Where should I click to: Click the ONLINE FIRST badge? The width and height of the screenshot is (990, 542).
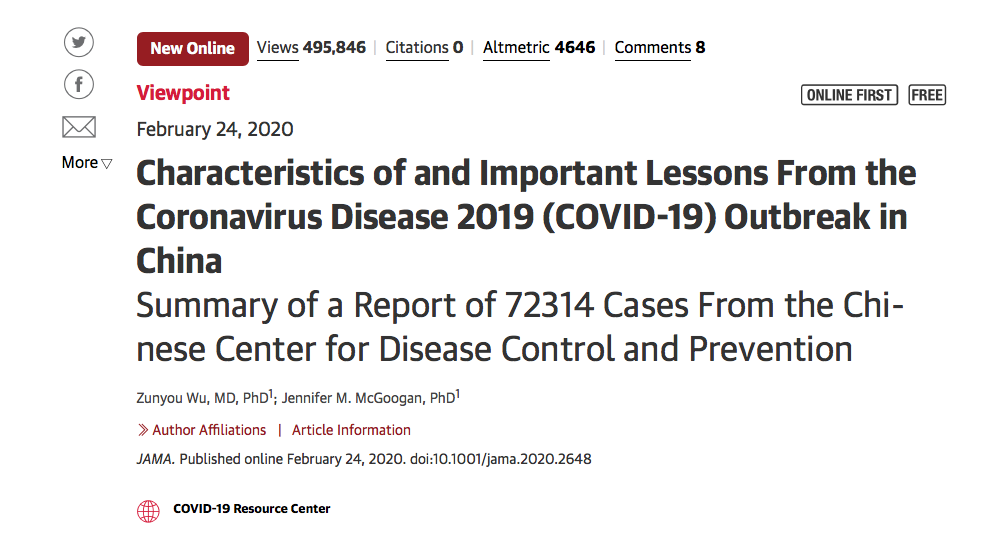[x=849, y=95]
